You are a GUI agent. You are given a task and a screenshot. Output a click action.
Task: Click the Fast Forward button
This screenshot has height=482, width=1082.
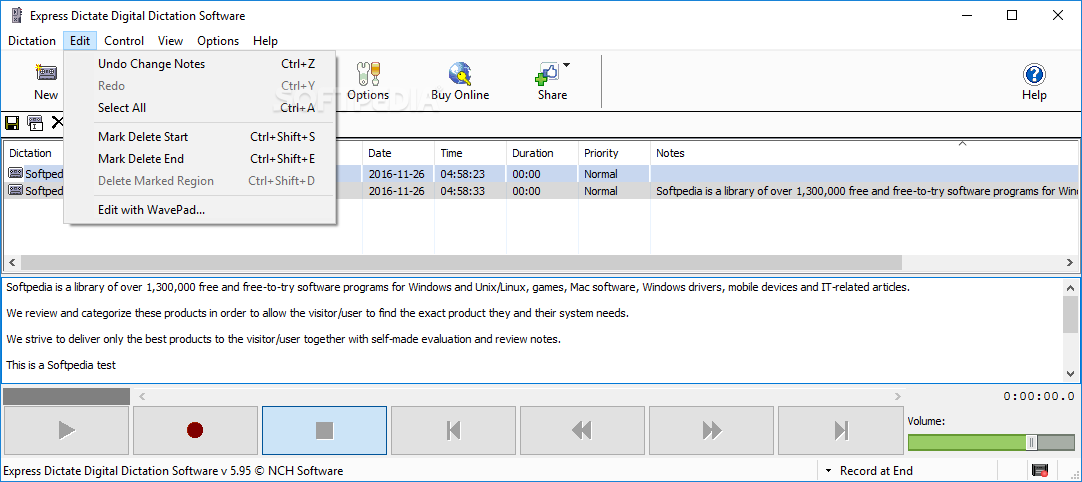[x=711, y=430]
